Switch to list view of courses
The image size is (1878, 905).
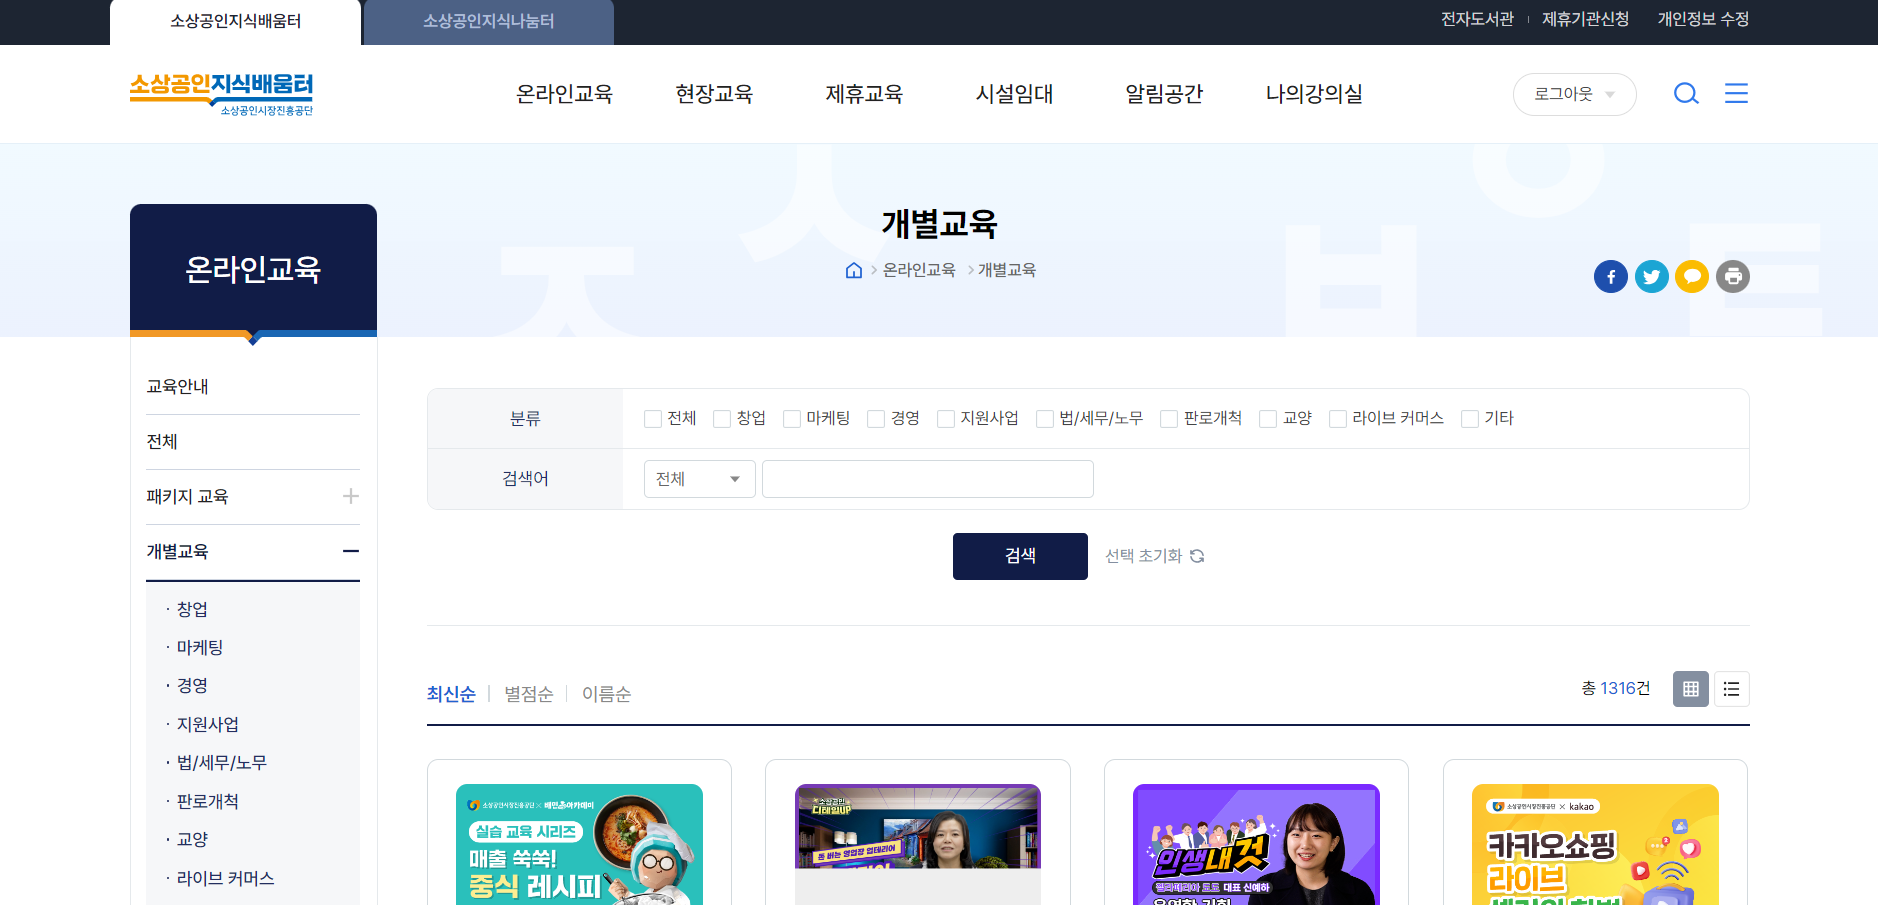1732,689
